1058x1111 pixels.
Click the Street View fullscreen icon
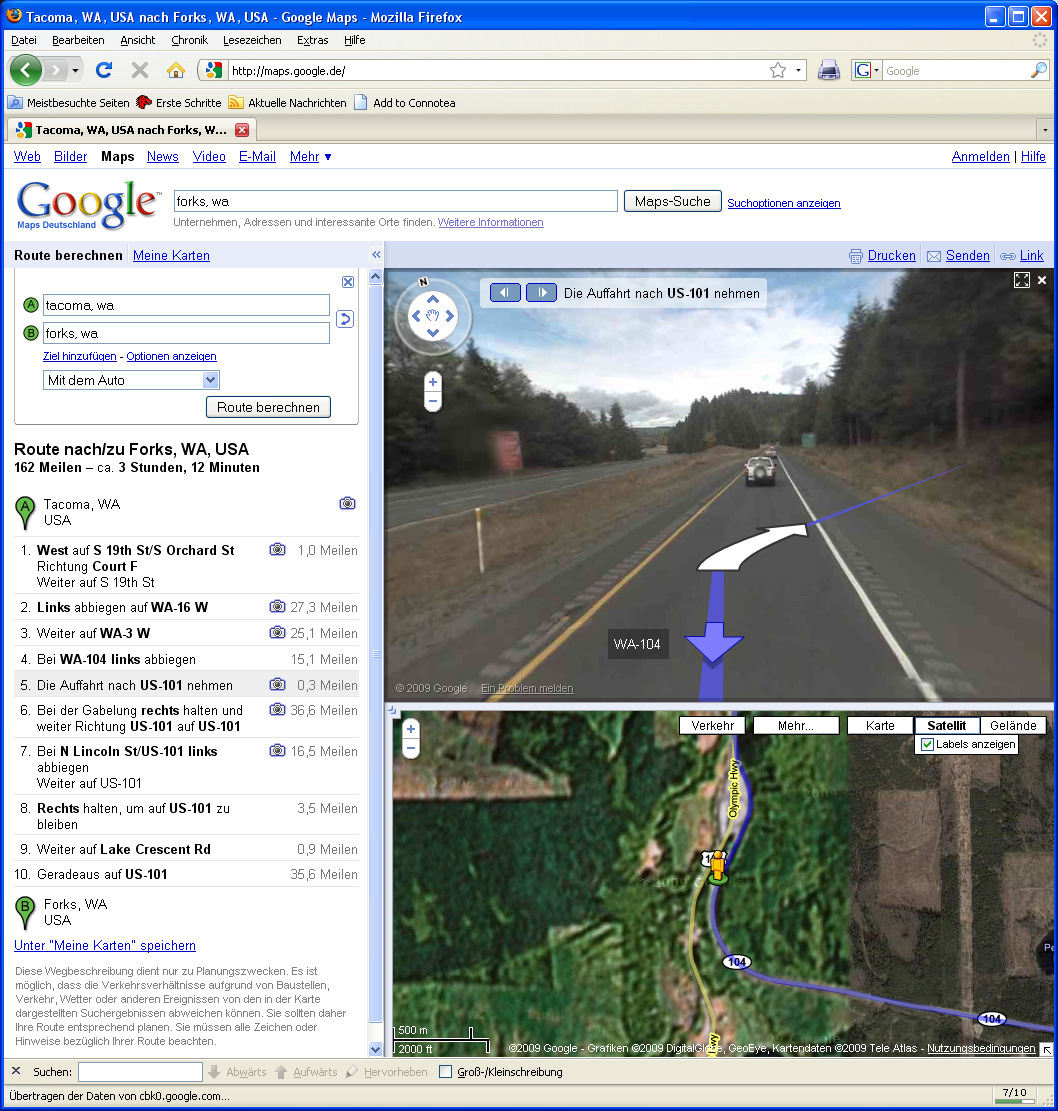pos(1021,280)
